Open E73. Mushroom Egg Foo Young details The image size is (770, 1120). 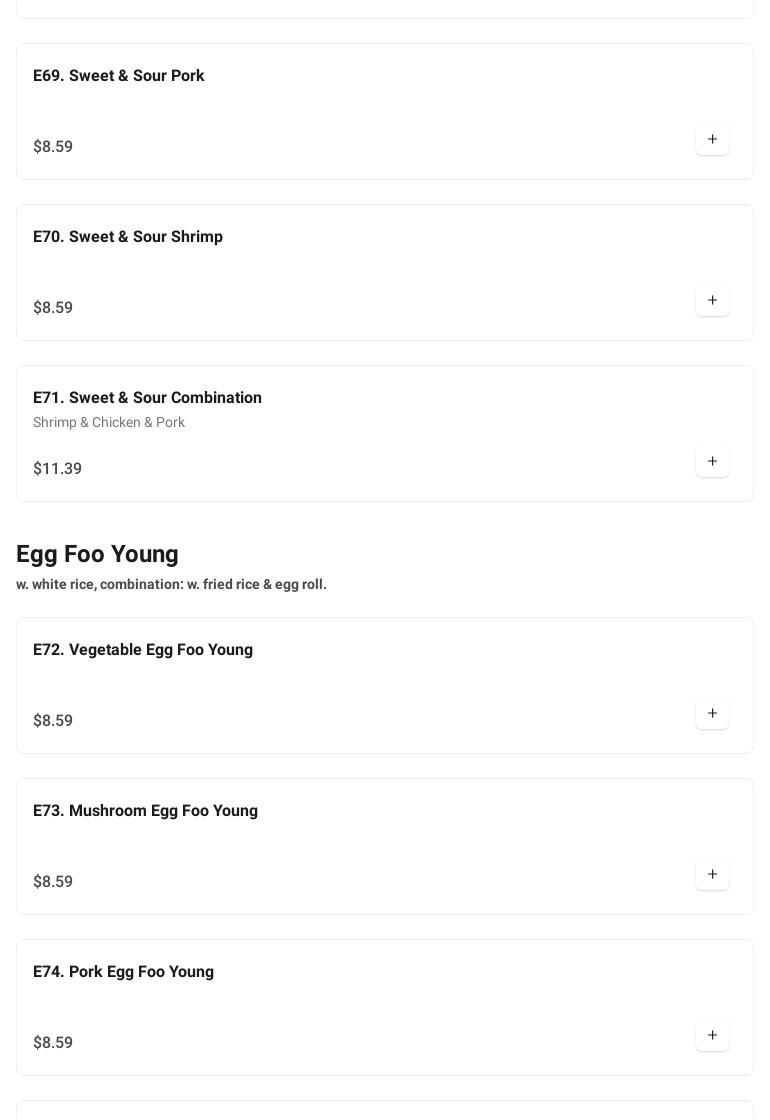click(145, 811)
